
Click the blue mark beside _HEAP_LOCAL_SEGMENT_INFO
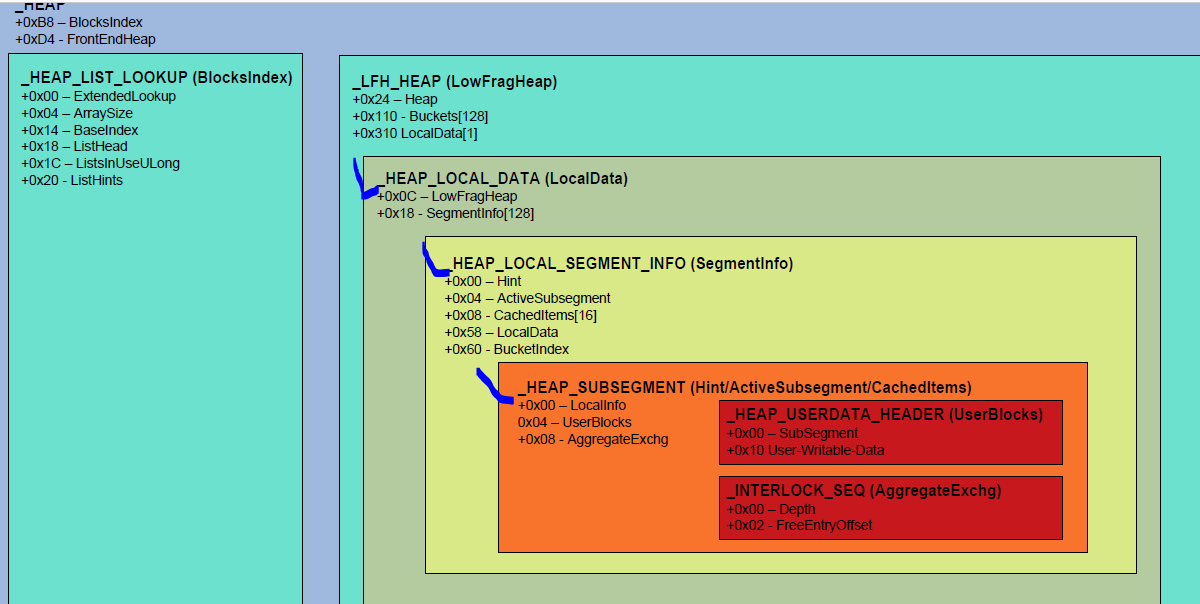(432, 263)
